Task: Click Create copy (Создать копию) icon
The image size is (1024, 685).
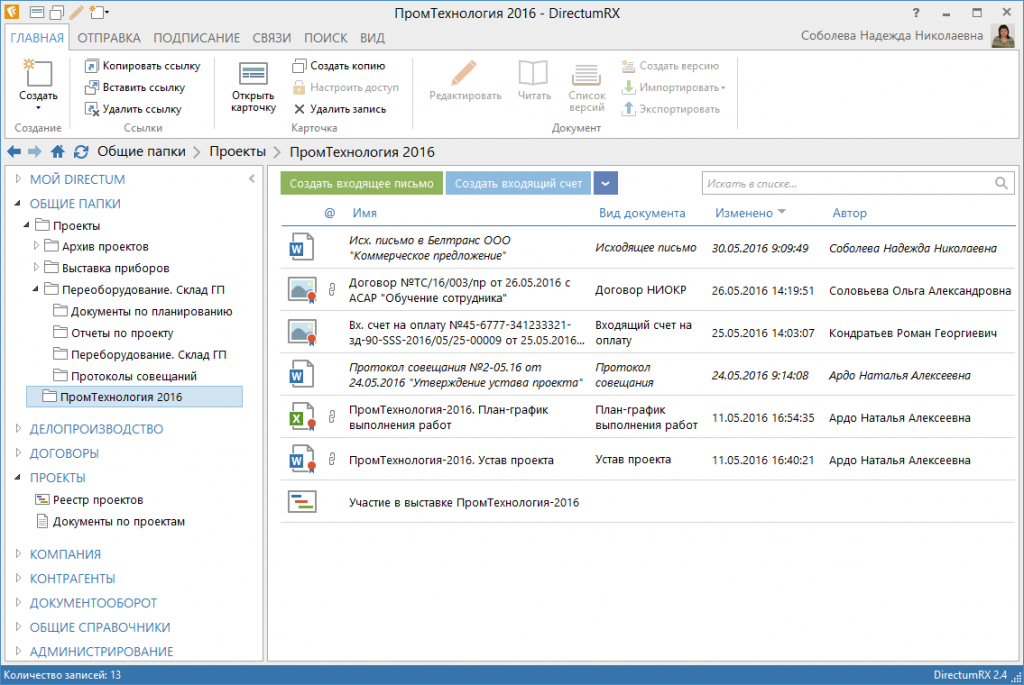Action: [x=299, y=66]
